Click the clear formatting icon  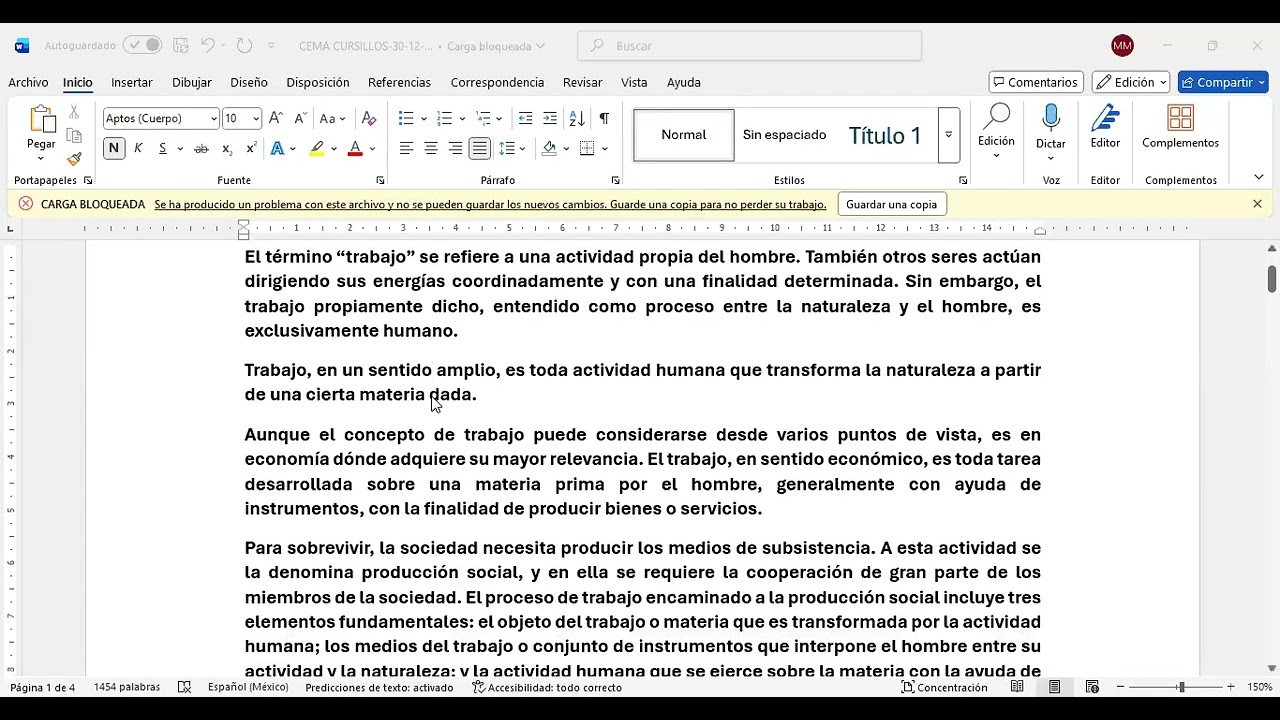[x=369, y=118]
